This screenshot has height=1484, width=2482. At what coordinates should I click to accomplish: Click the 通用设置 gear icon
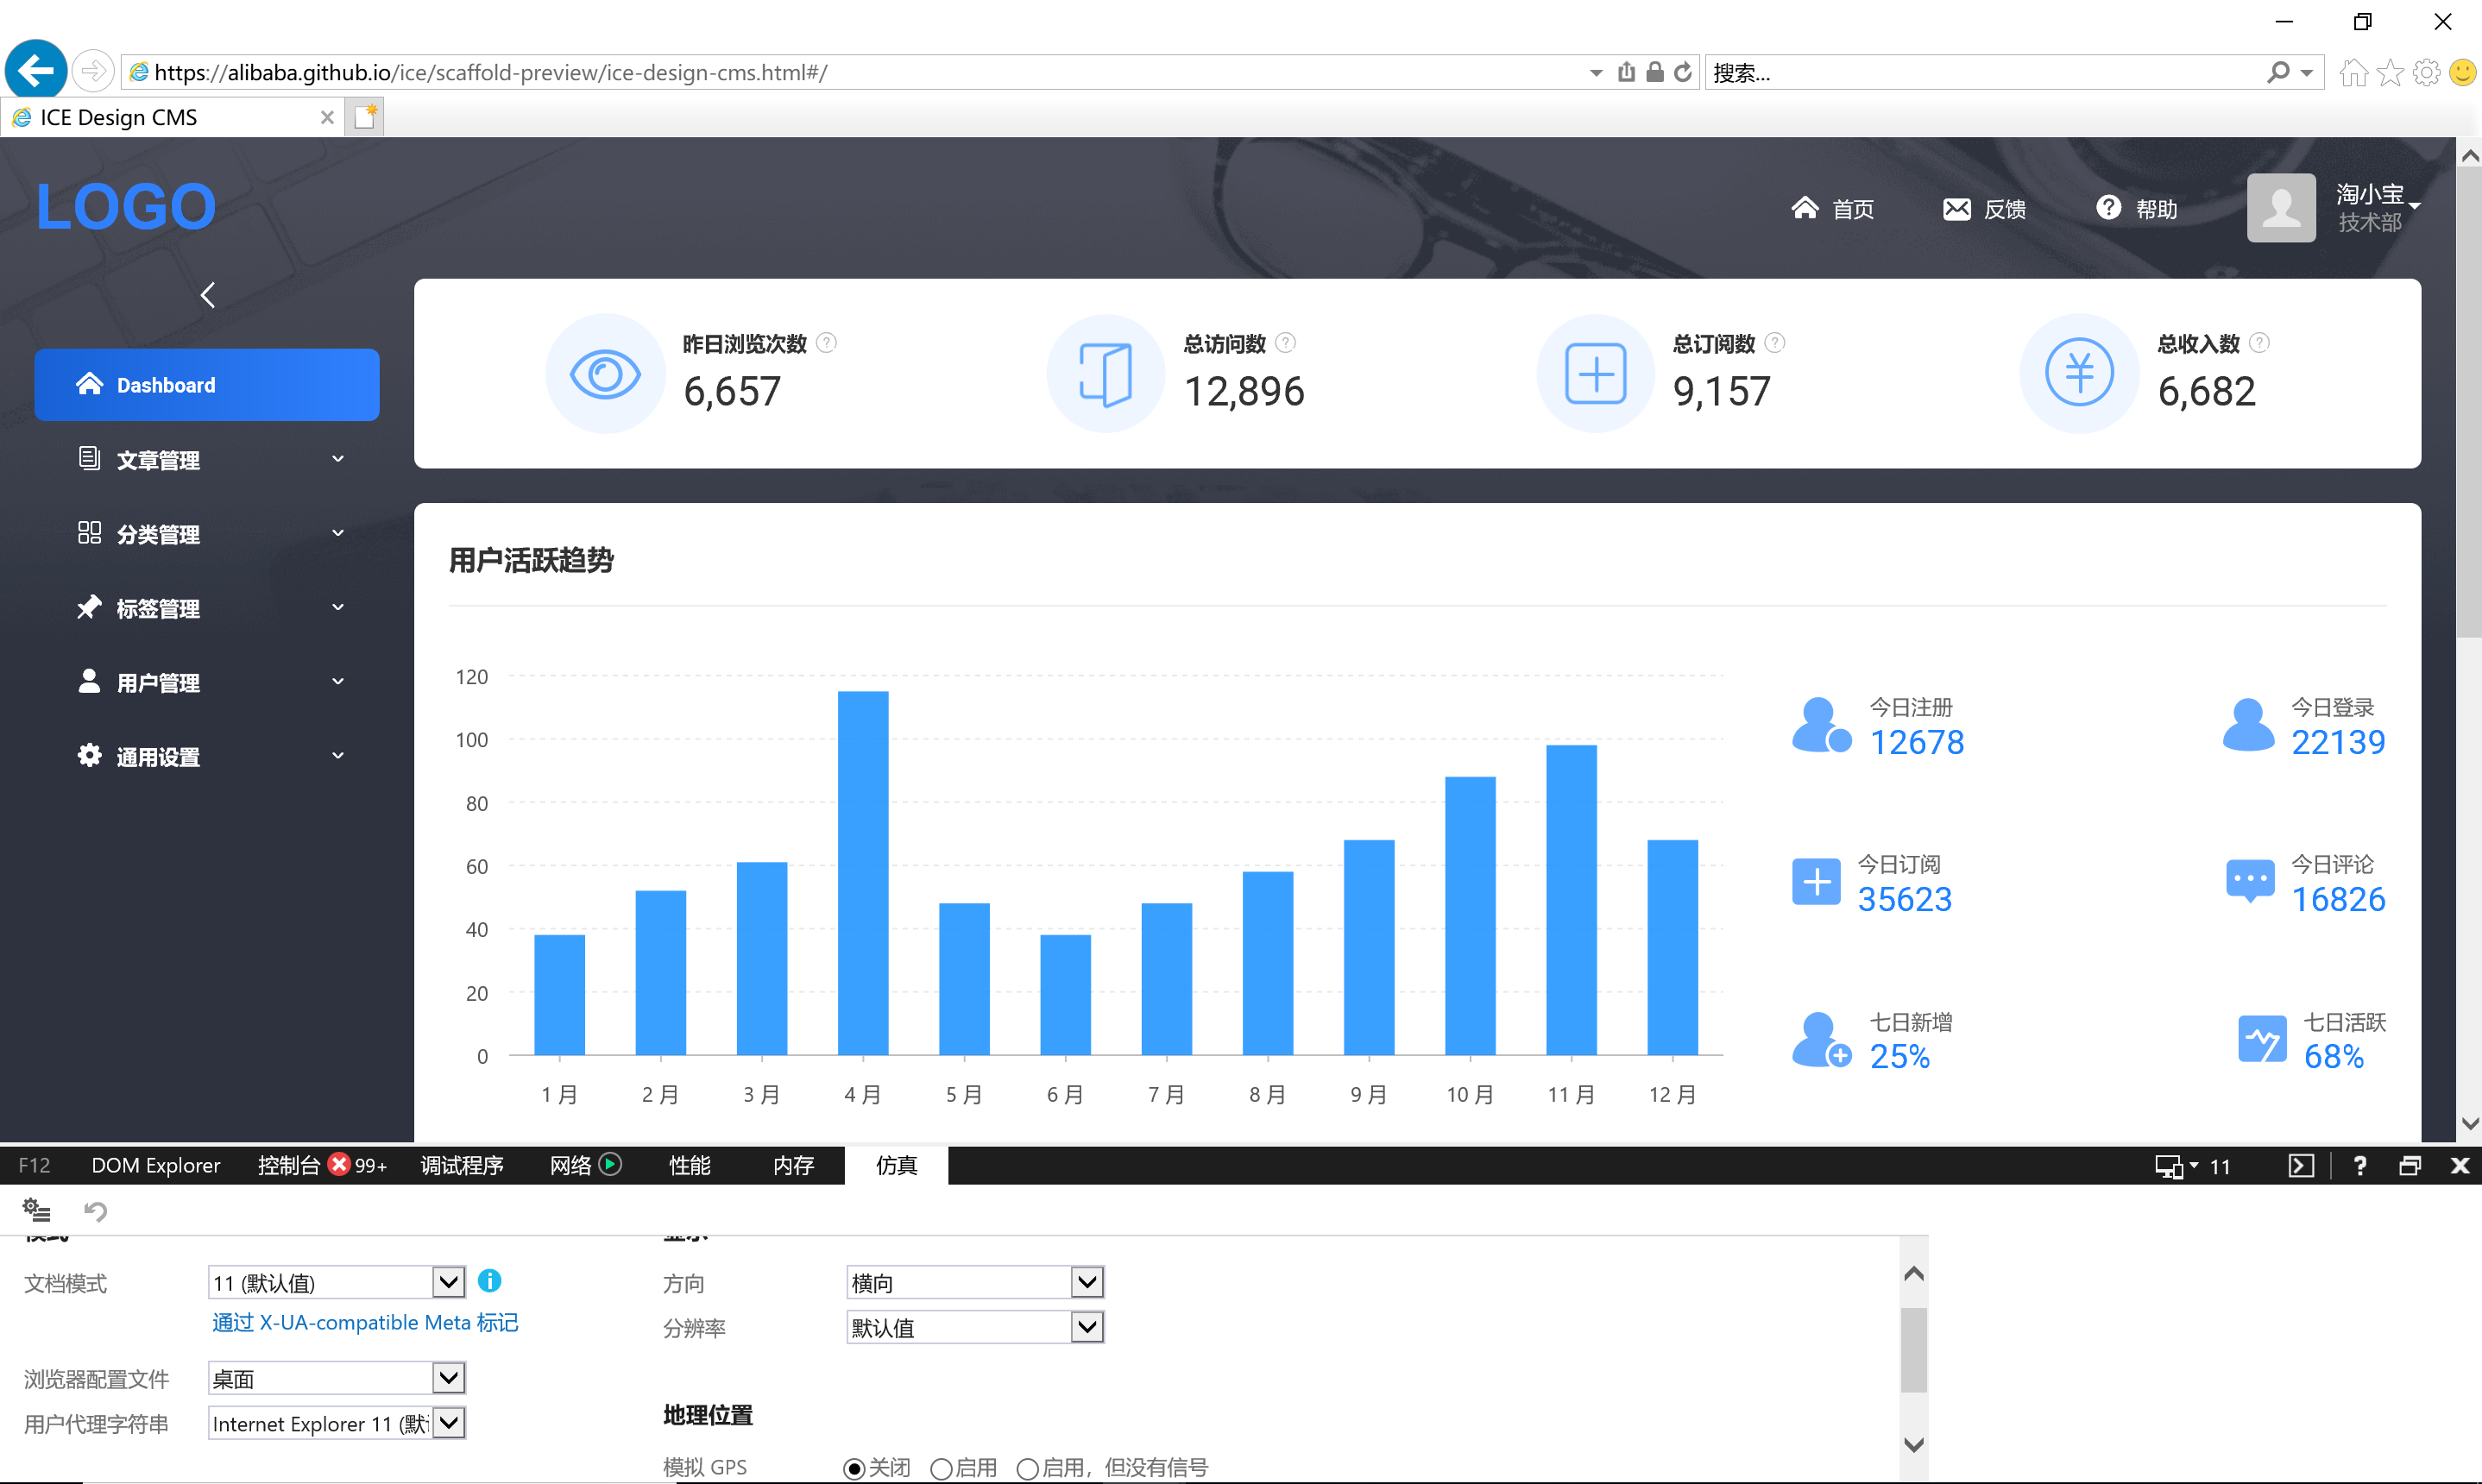pyautogui.click(x=89, y=756)
